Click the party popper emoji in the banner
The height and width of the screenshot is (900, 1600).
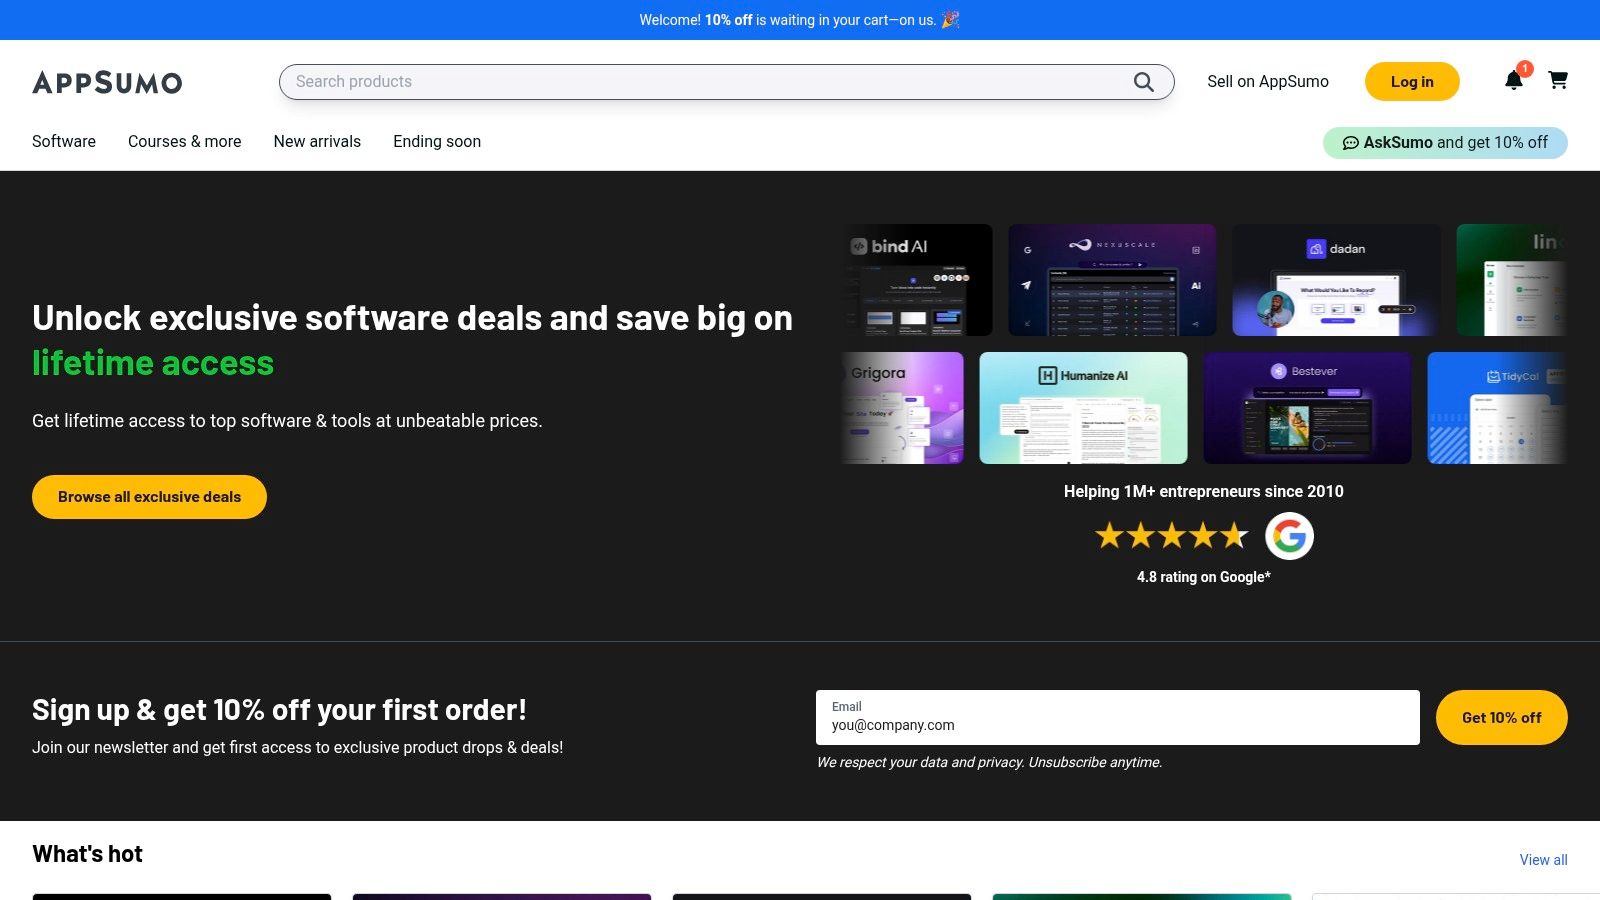point(951,19)
